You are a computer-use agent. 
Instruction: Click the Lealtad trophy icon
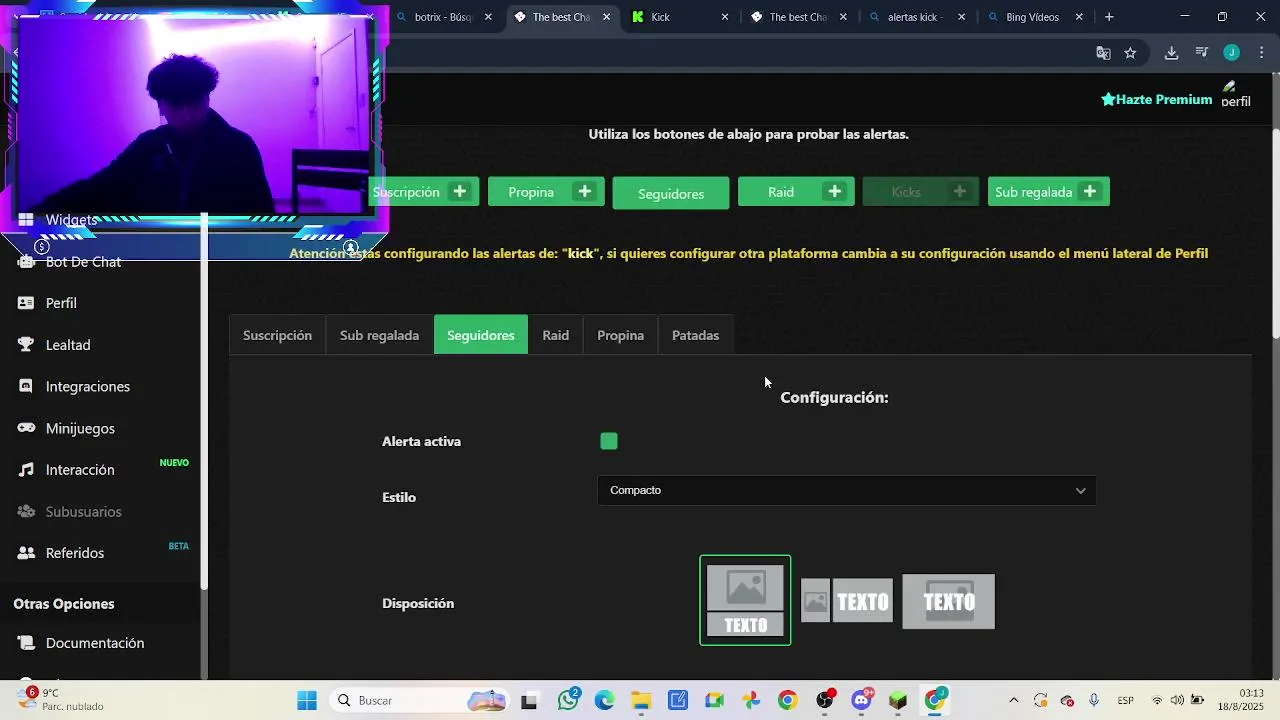pyautogui.click(x=26, y=345)
